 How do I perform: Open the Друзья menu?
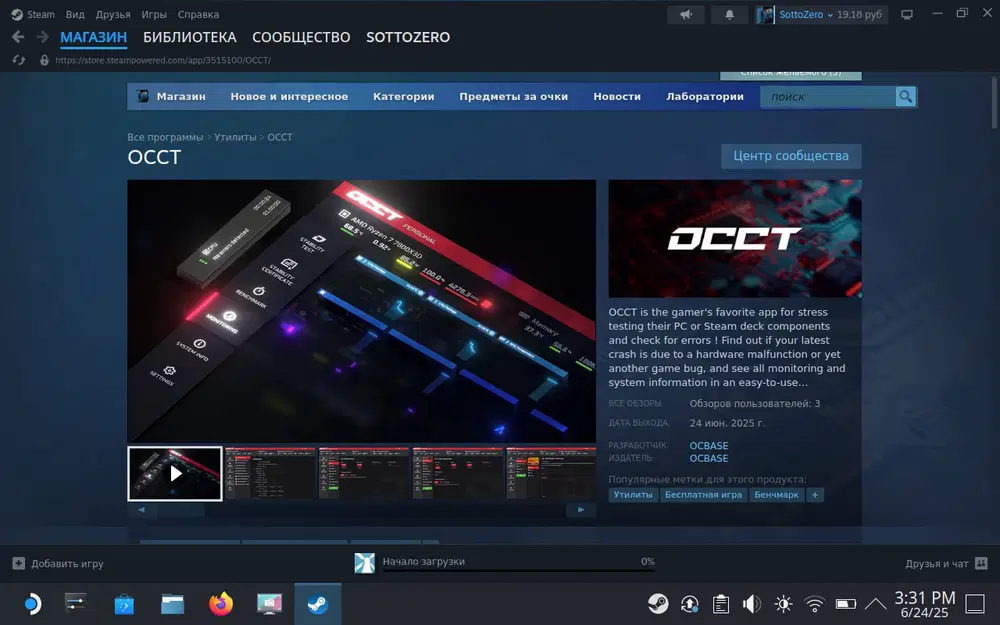[x=113, y=14]
